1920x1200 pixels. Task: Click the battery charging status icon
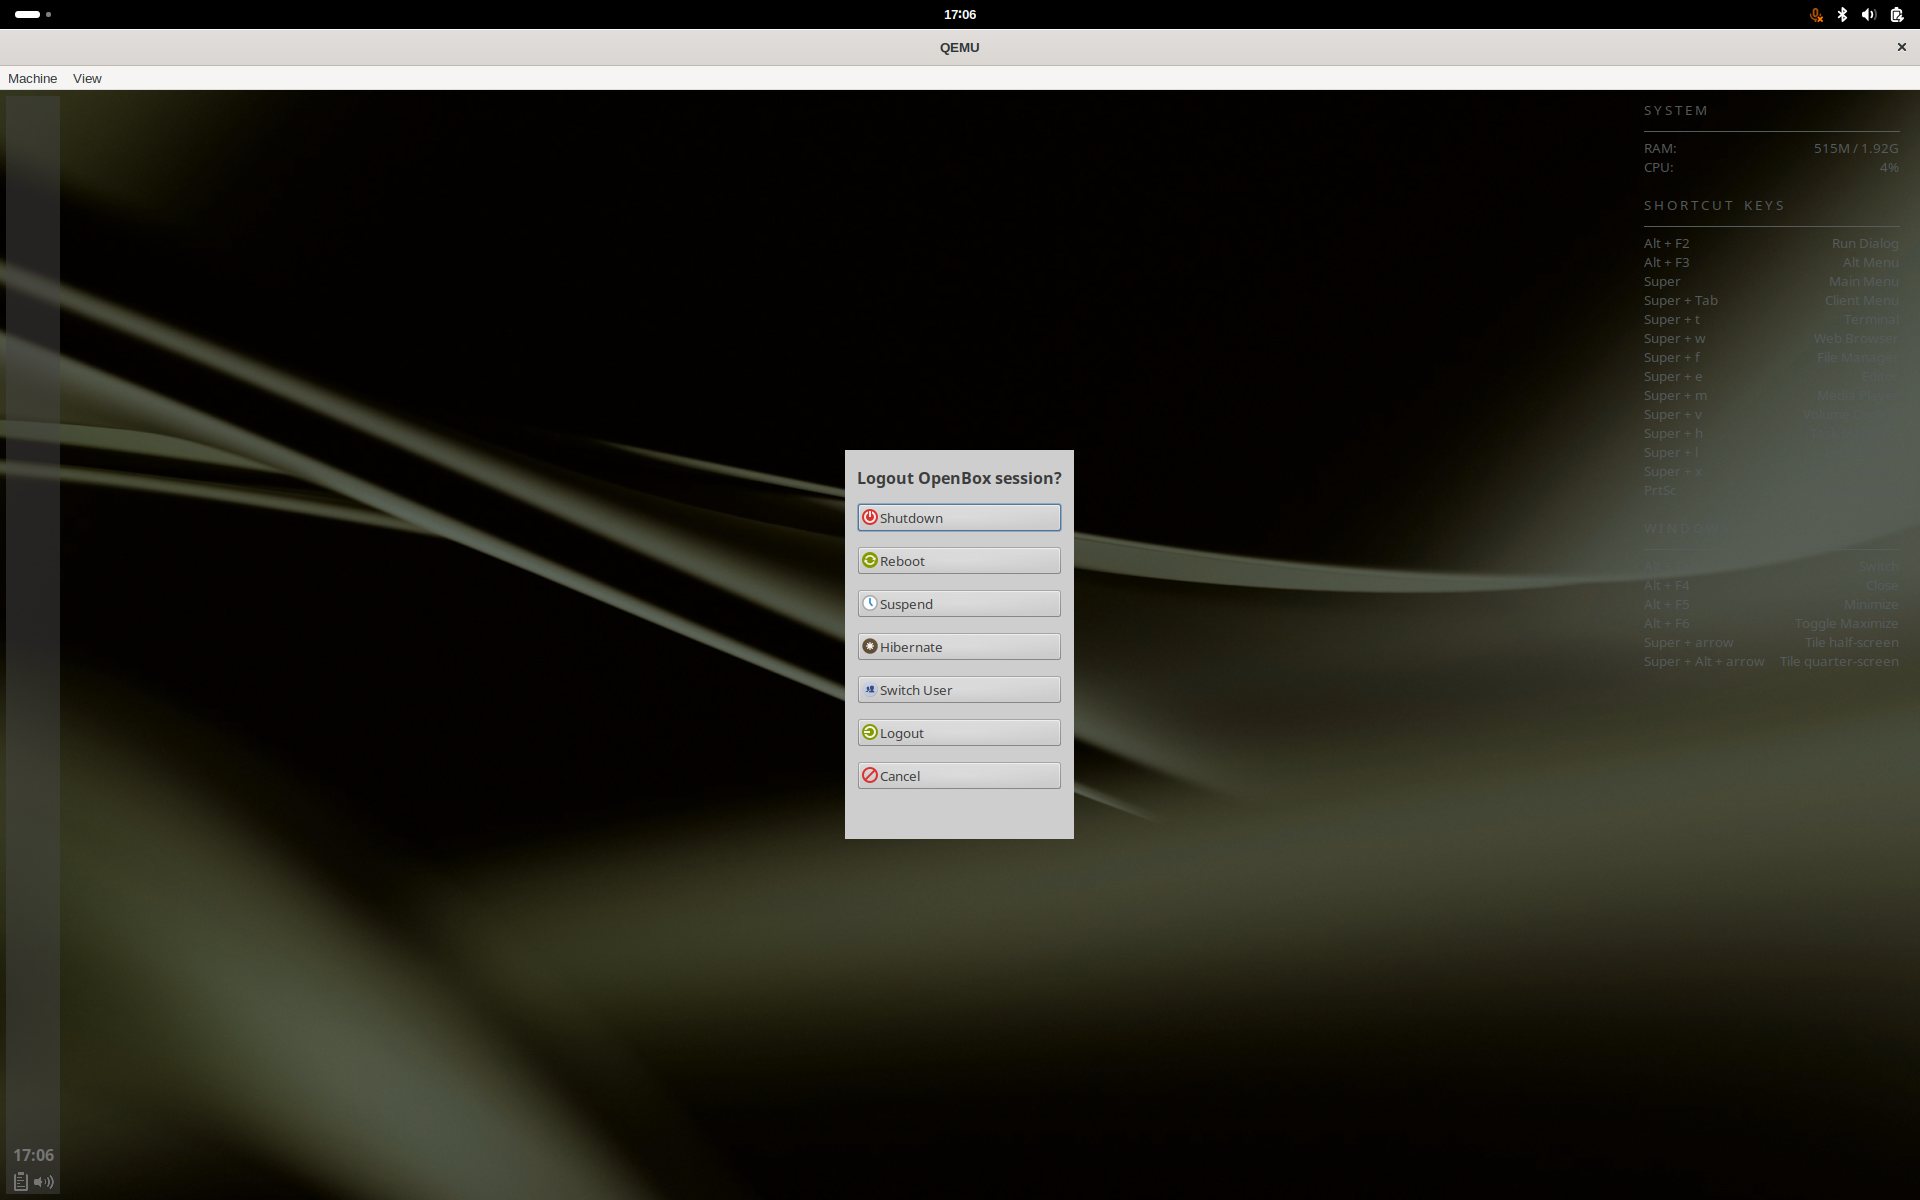click(x=1896, y=14)
